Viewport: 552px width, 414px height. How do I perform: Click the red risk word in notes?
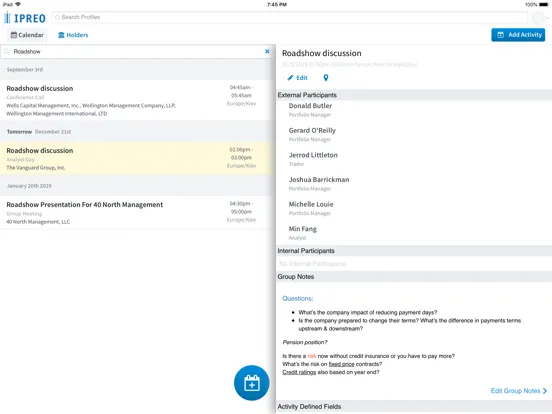[x=312, y=356]
